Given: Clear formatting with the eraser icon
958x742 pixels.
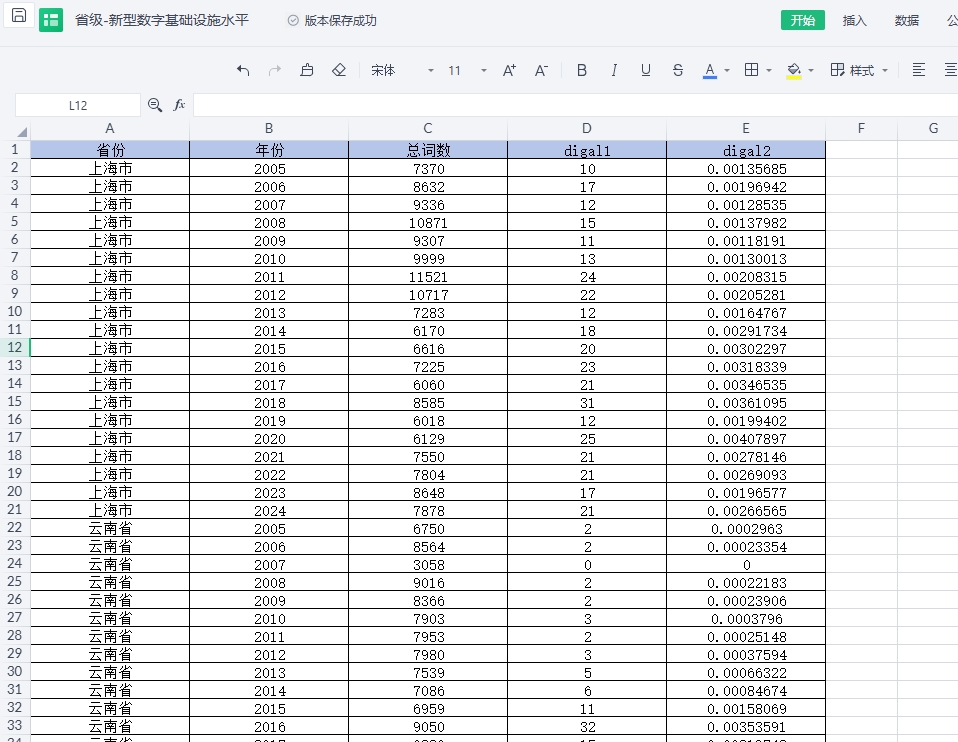Looking at the screenshot, I should (x=338, y=70).
